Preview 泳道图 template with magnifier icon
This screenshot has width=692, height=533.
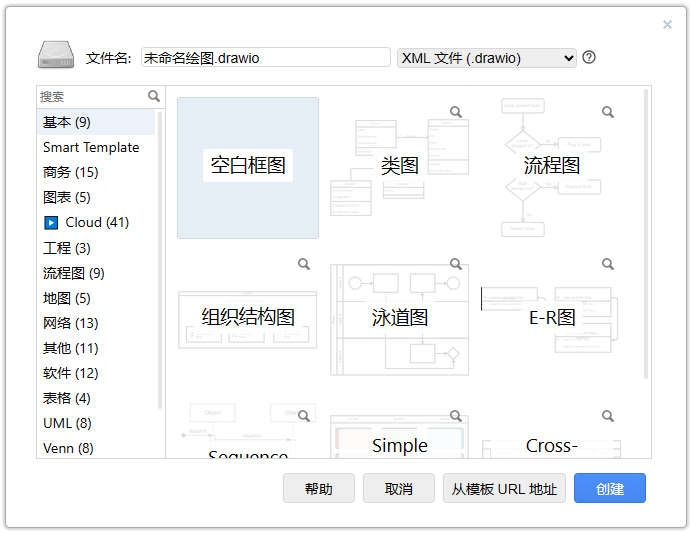tap(455, 264)
